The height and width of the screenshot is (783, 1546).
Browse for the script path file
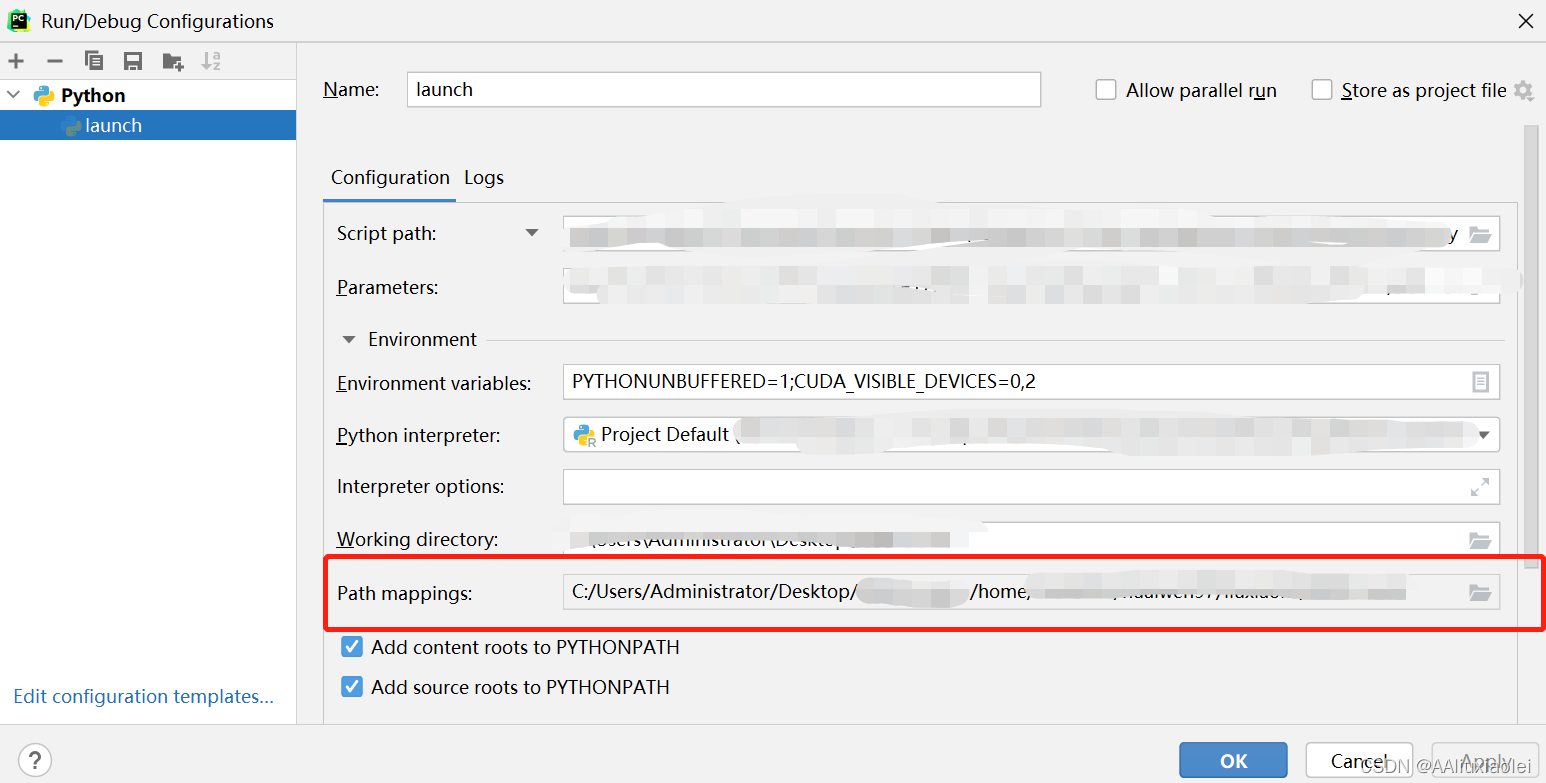(1480, 233)
